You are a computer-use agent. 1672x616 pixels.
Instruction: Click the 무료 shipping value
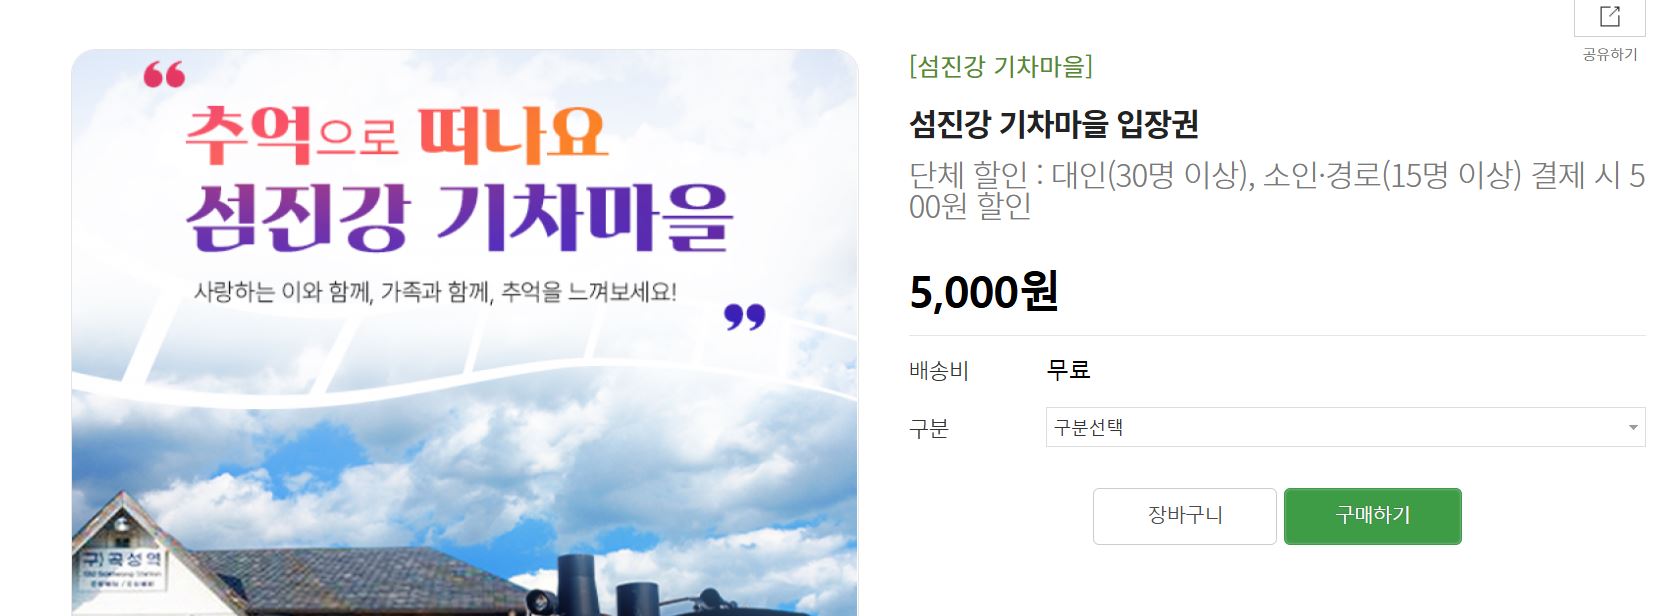[x=1068, y=370]
